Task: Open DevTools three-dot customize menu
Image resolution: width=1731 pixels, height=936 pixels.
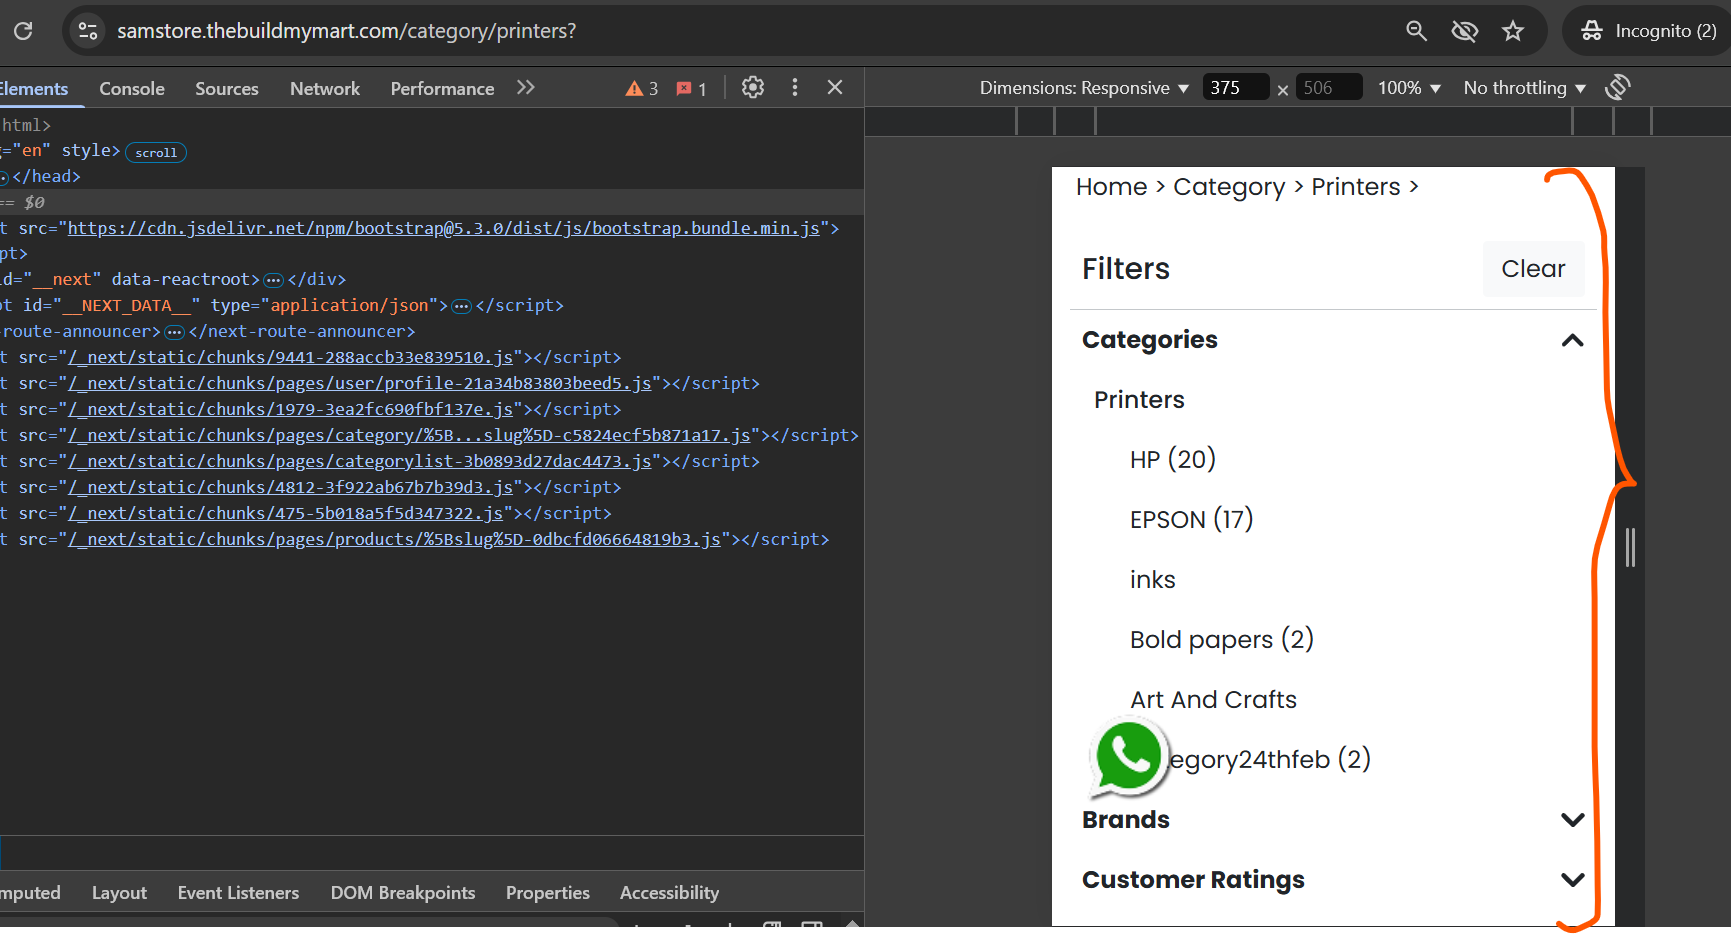Action: [795, 88]
